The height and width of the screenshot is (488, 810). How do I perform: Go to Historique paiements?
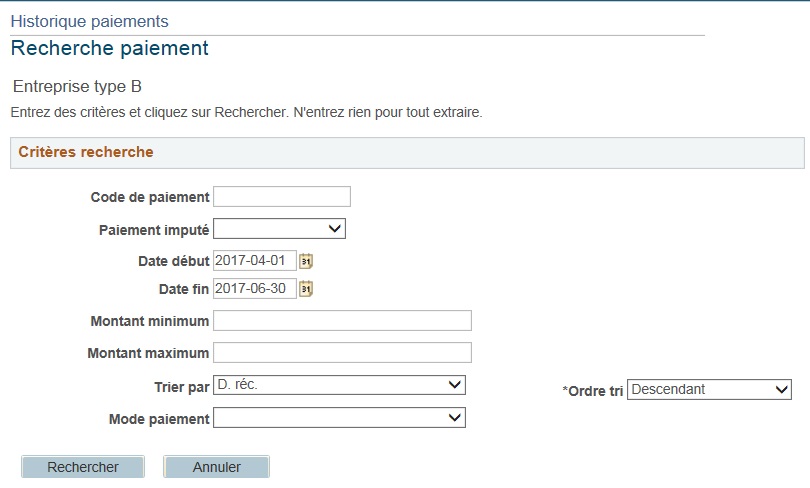[x=89, y=21]
